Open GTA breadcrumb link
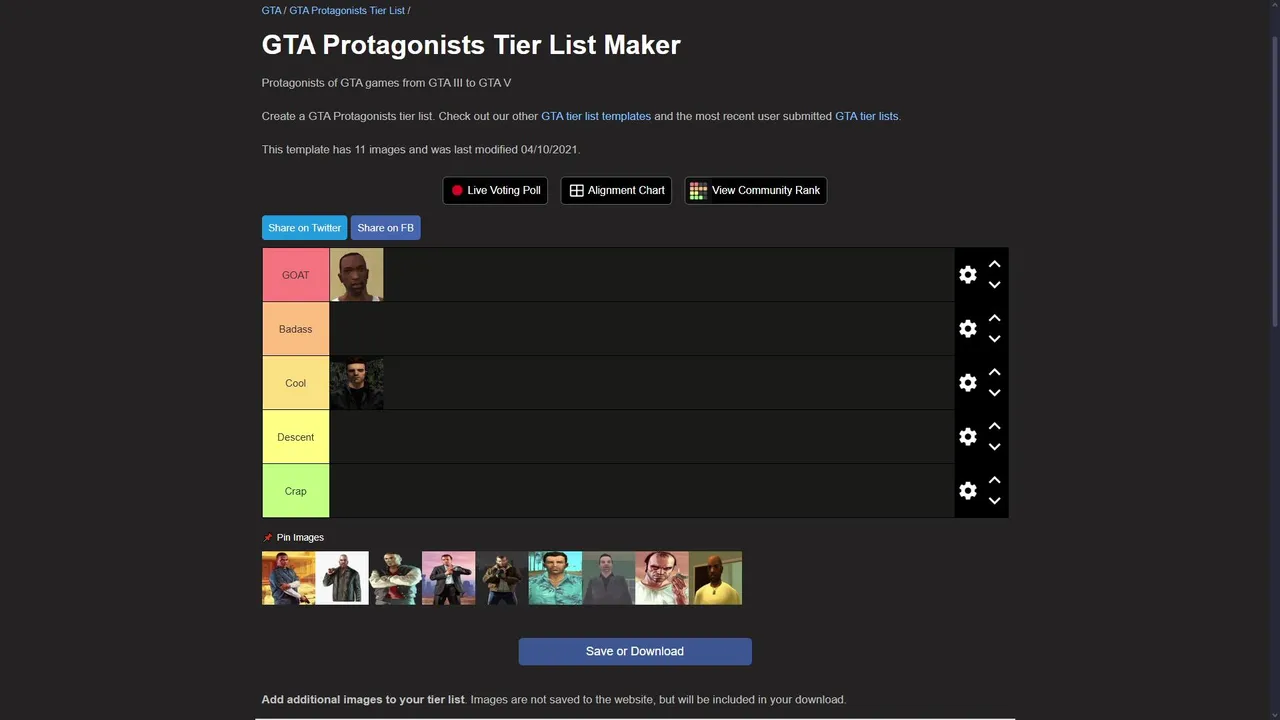The width and height of the screenshot is (1280, 720). [x=271, y=10]
